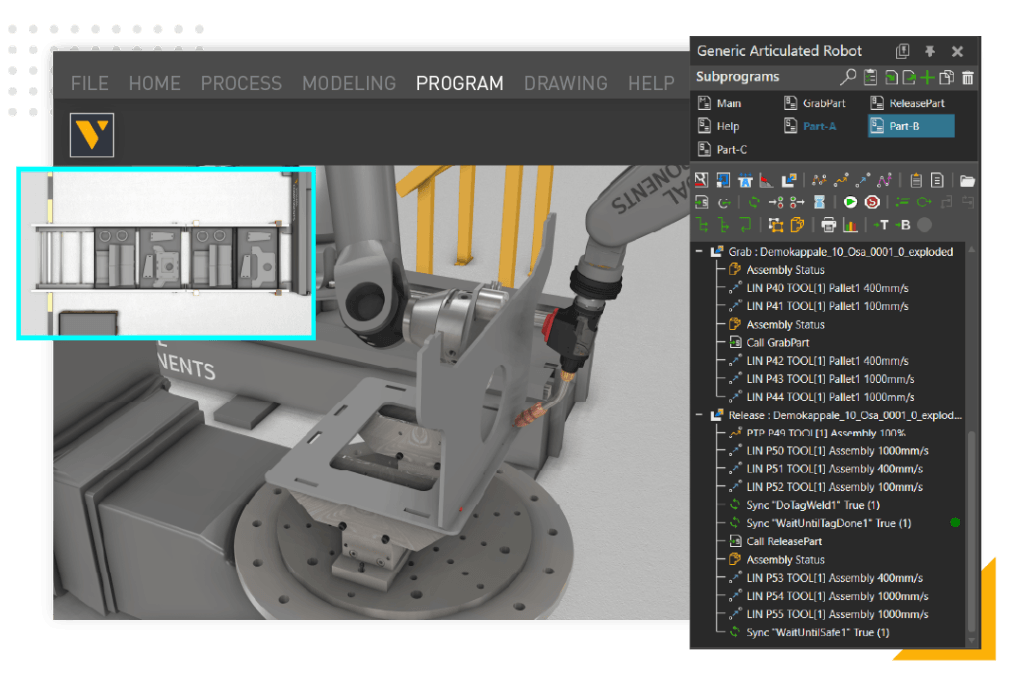The width and height of the screenshot is (1024, 674).
Task: Click the white document statement icon
Action: [937, 180]
